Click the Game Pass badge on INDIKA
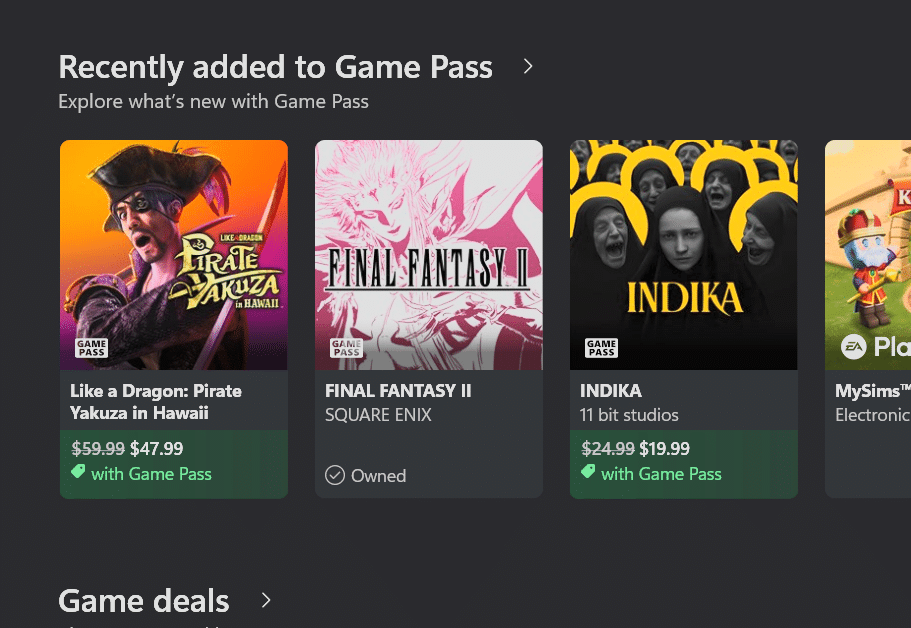The height and width of the screenshot is (628, 911). (x=602, y=348)
